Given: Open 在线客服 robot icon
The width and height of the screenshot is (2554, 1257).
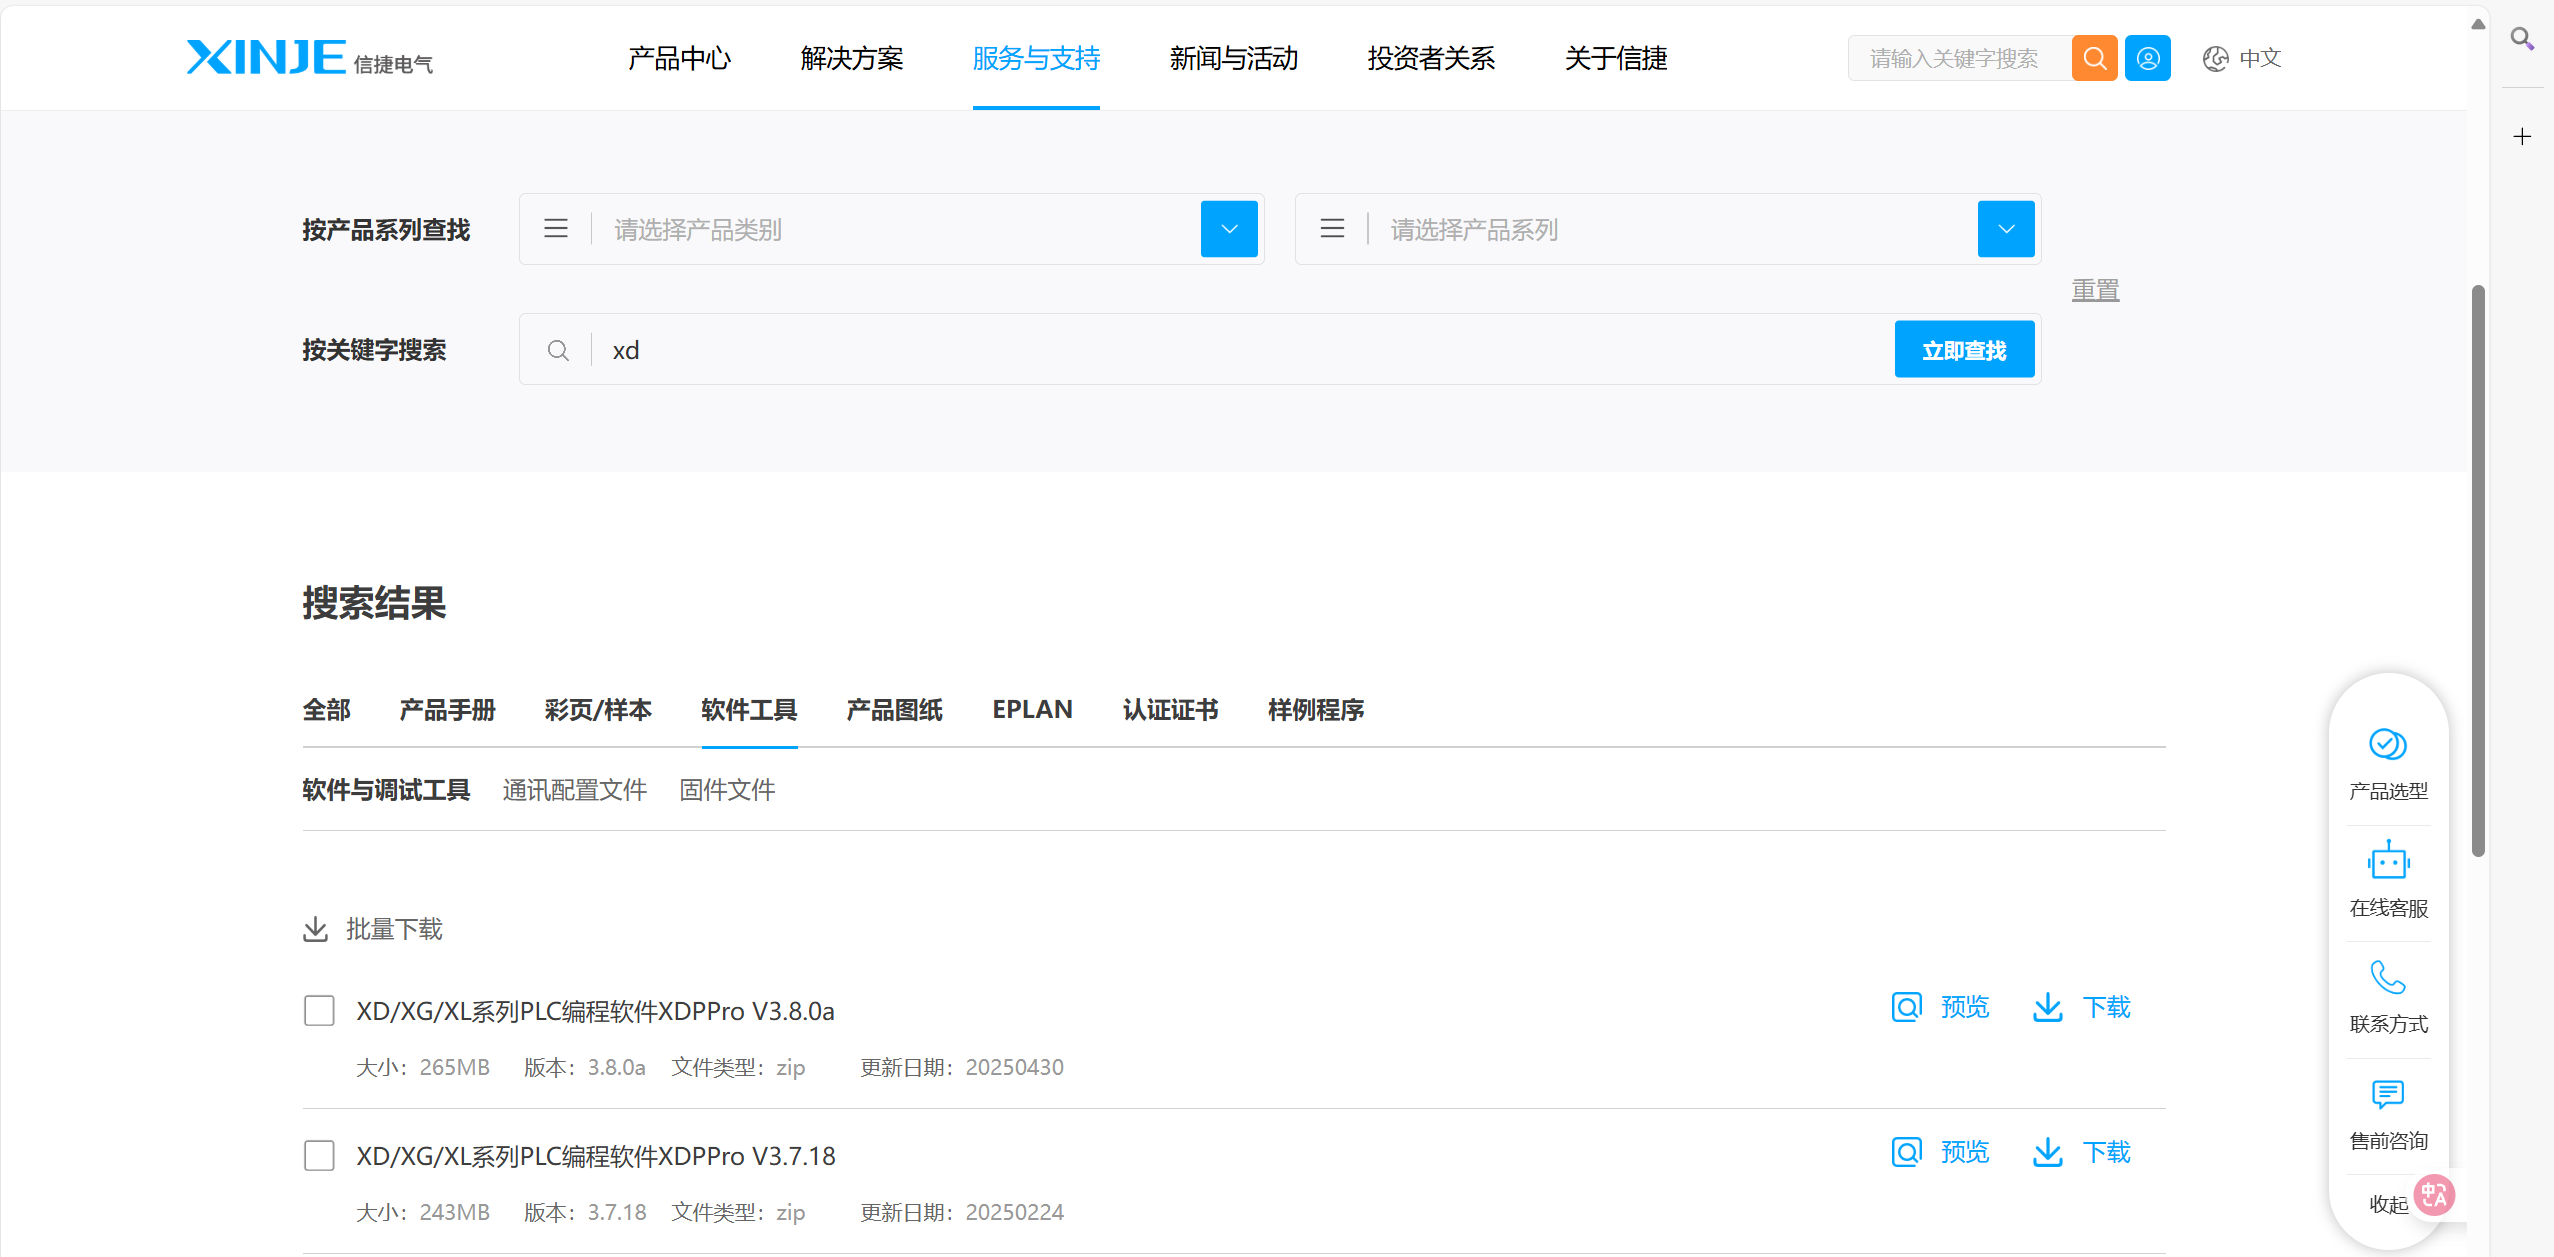Looking at the screenshot, I should pyautogui.click(x=2388, y=860).
